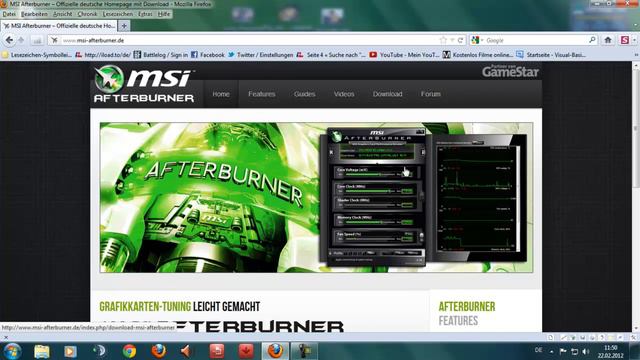640x360 pixels.
Task: Open the Firefox Home page icon
Action: (x=608, y=40)
